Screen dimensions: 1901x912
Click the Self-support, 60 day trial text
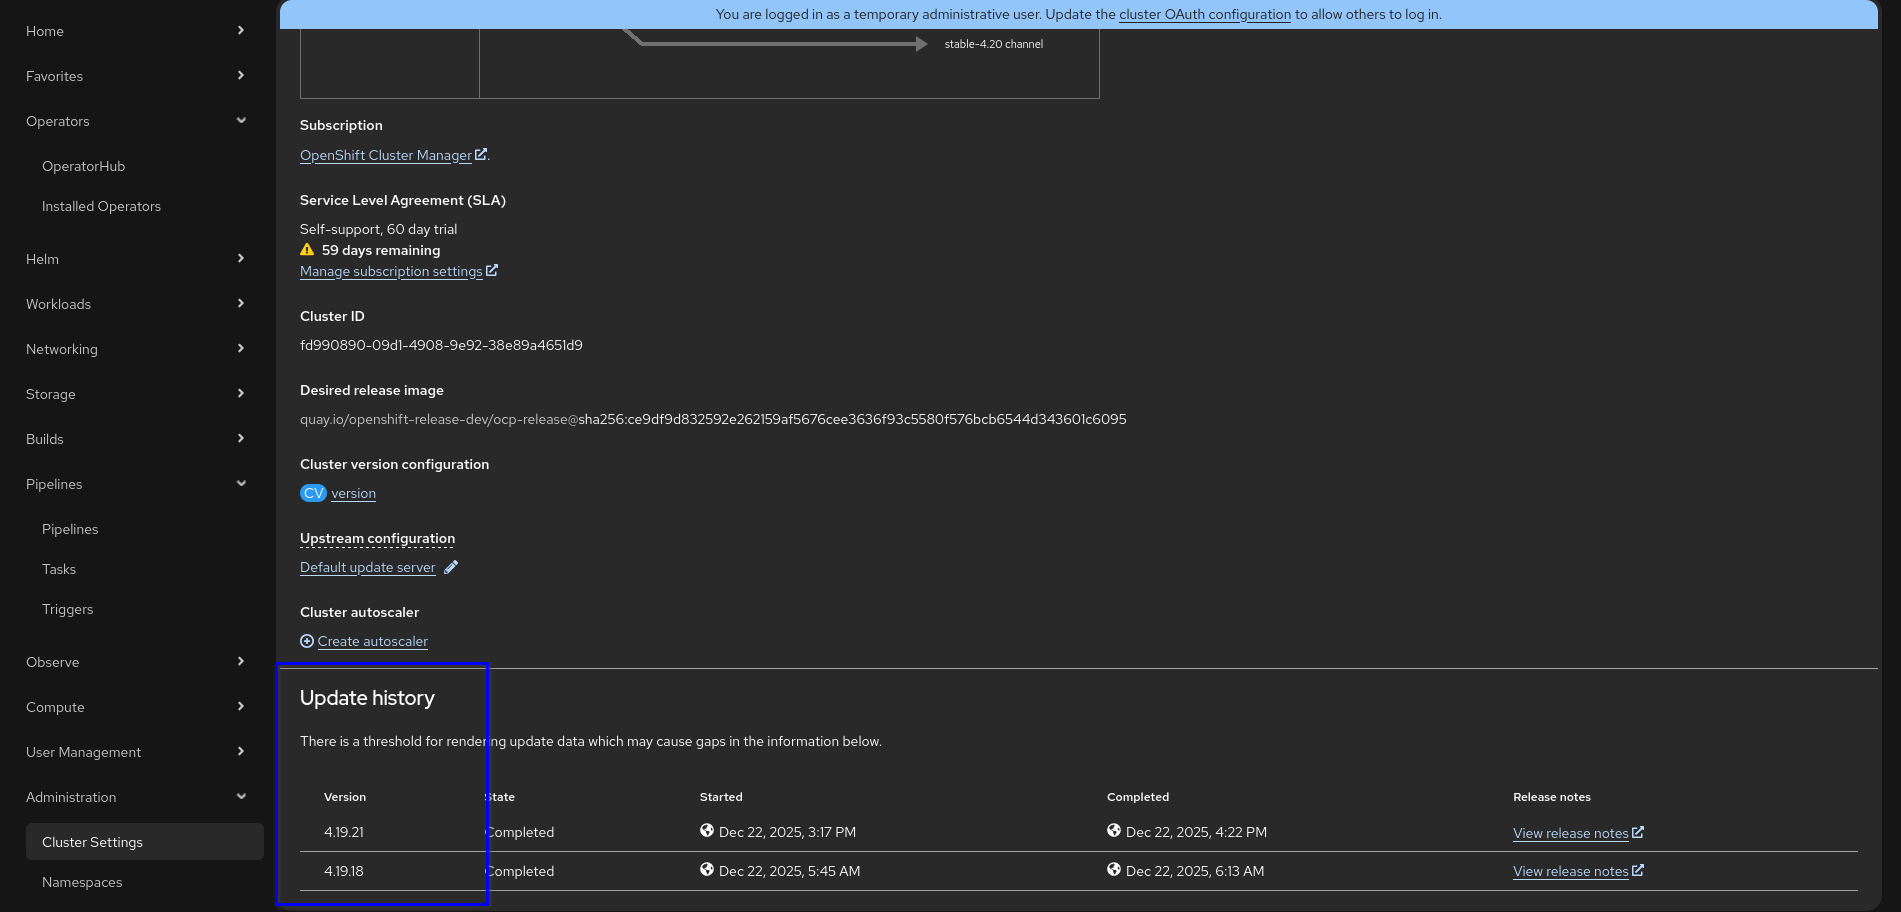pos(379,229)
